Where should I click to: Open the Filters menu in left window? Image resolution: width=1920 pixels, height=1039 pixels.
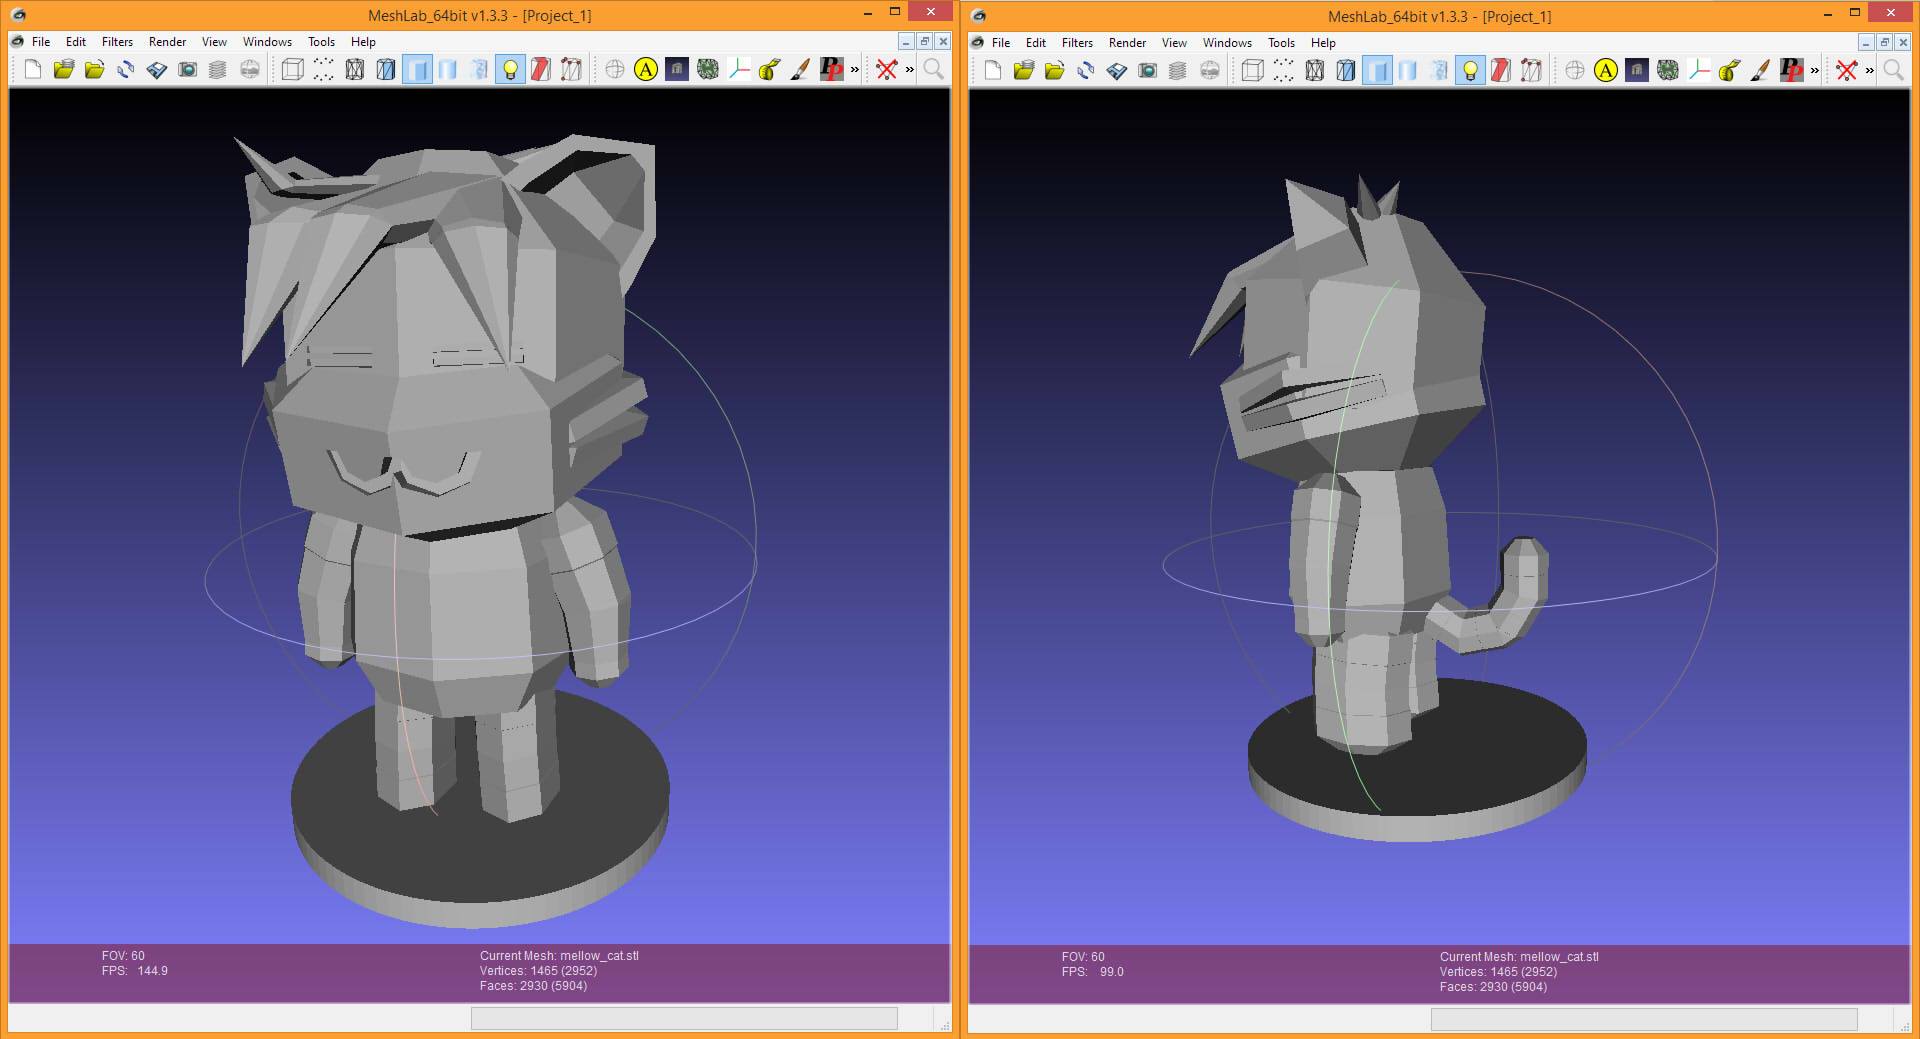(x=117, y=42)
